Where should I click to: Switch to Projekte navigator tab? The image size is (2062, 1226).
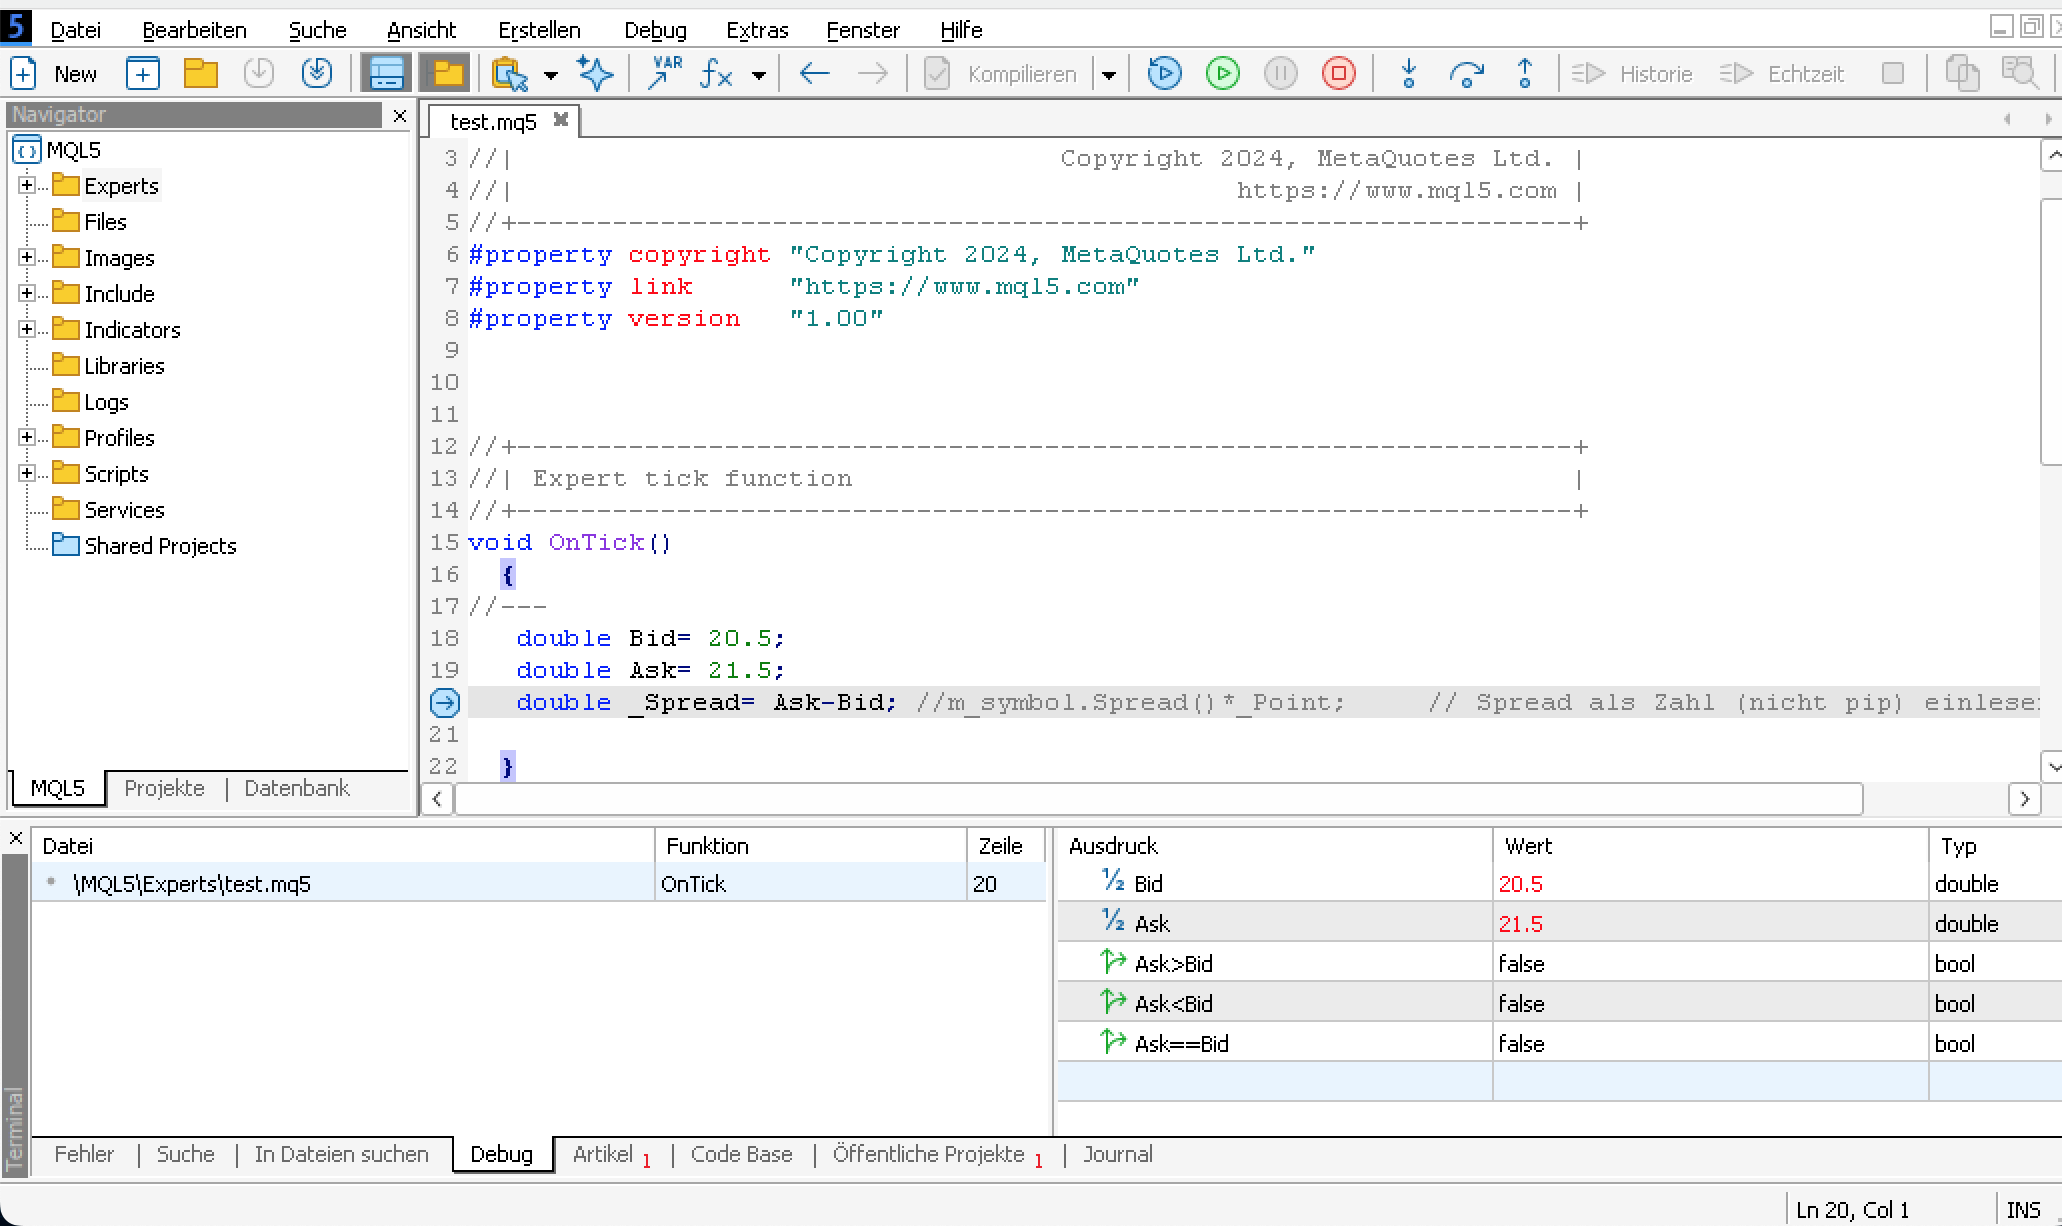coord(164,788)
